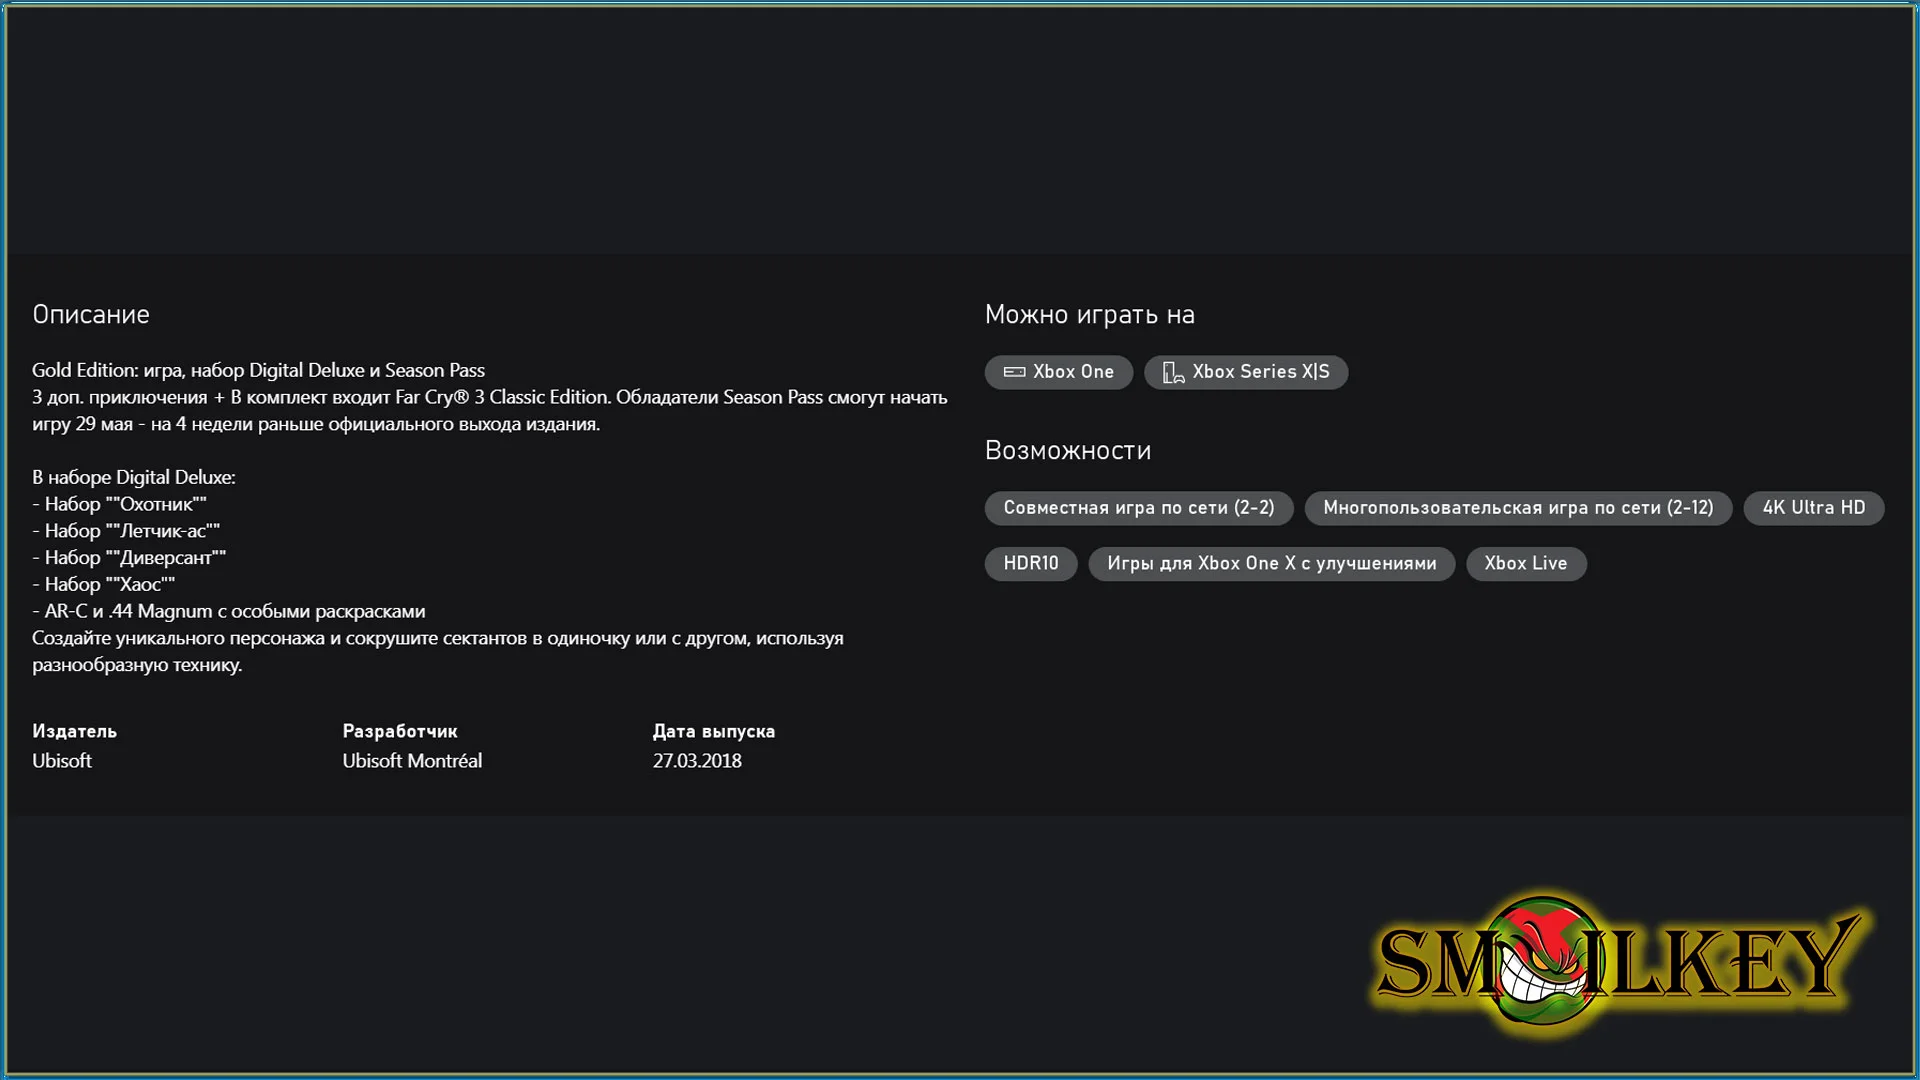Click the 'В наборе Digital Deluxe:' line
1920x1080 pixels.
134,478
